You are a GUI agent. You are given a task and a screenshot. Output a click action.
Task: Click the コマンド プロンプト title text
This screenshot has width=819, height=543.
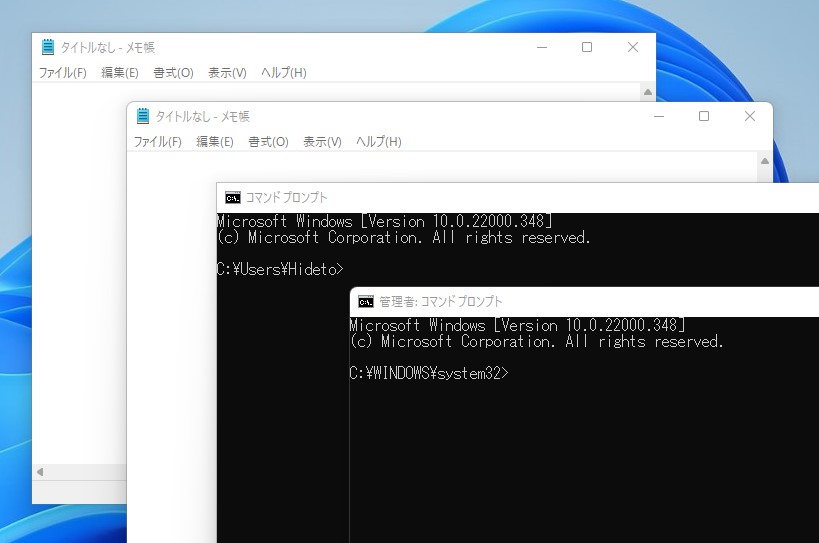(286, 198)
